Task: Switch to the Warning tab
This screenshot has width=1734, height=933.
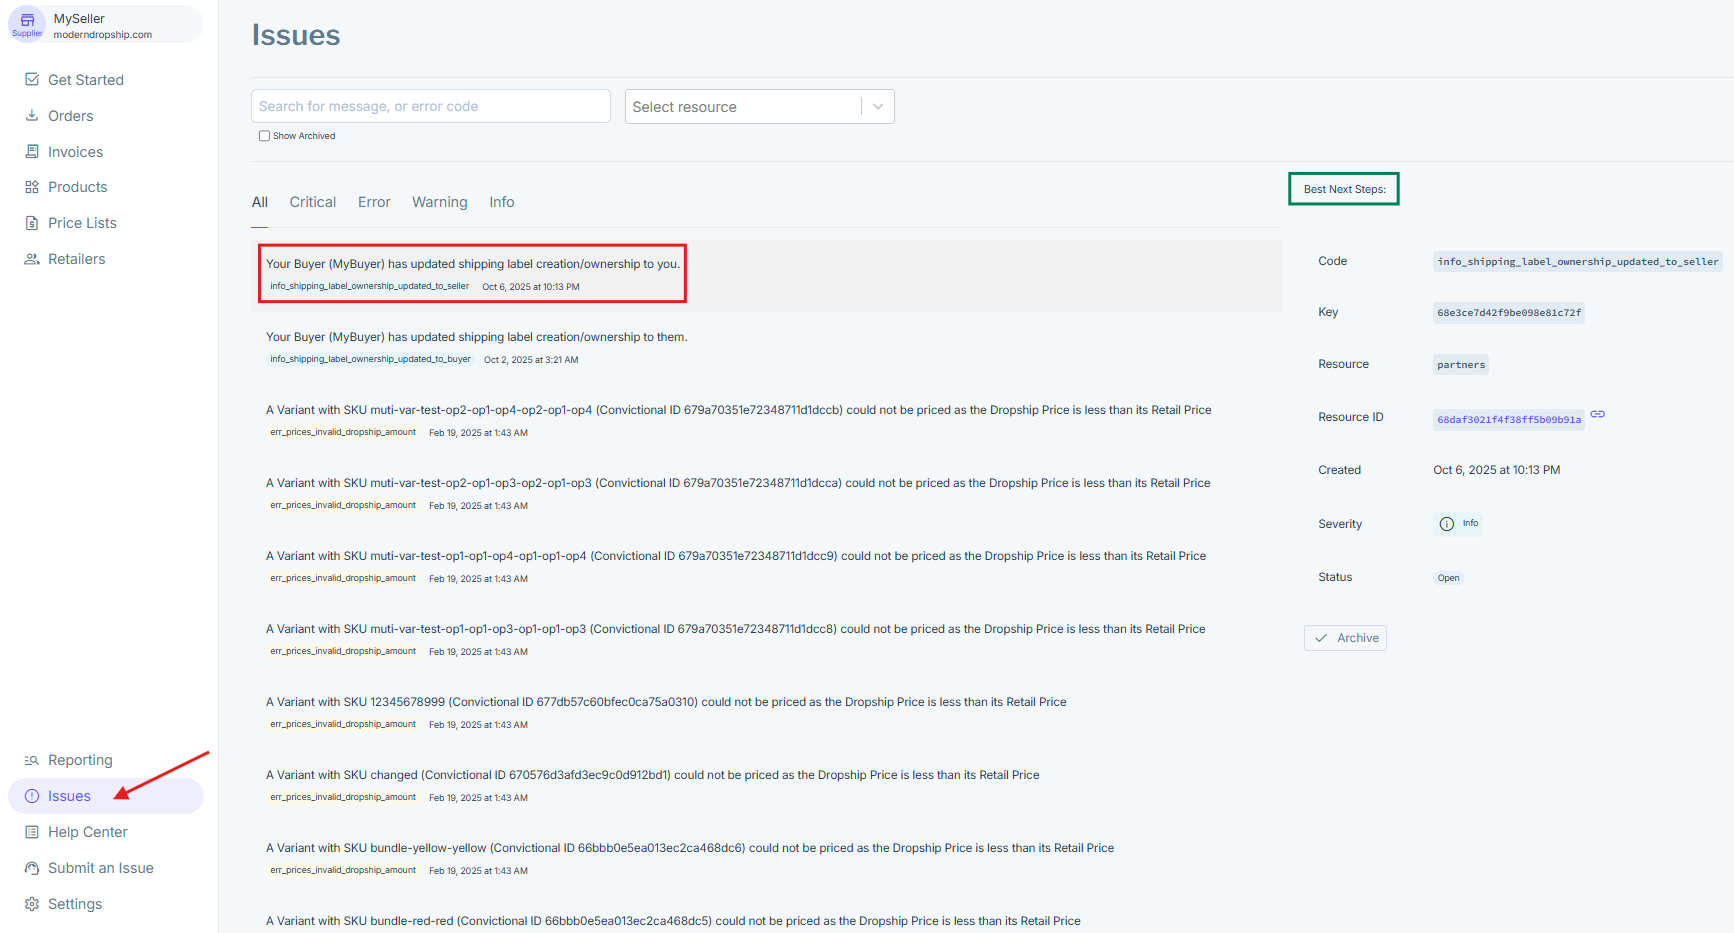Action: point(439,202)
